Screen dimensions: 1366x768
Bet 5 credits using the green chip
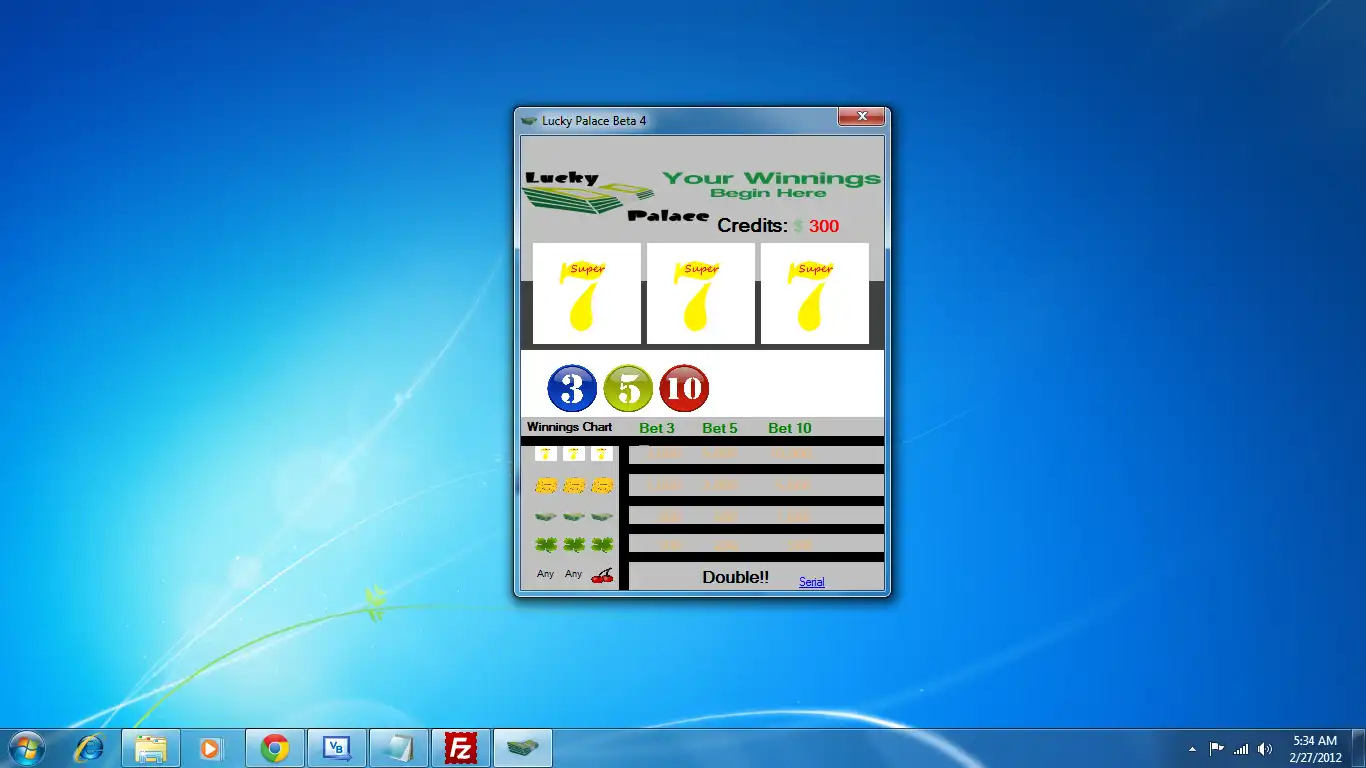[629, 388]
